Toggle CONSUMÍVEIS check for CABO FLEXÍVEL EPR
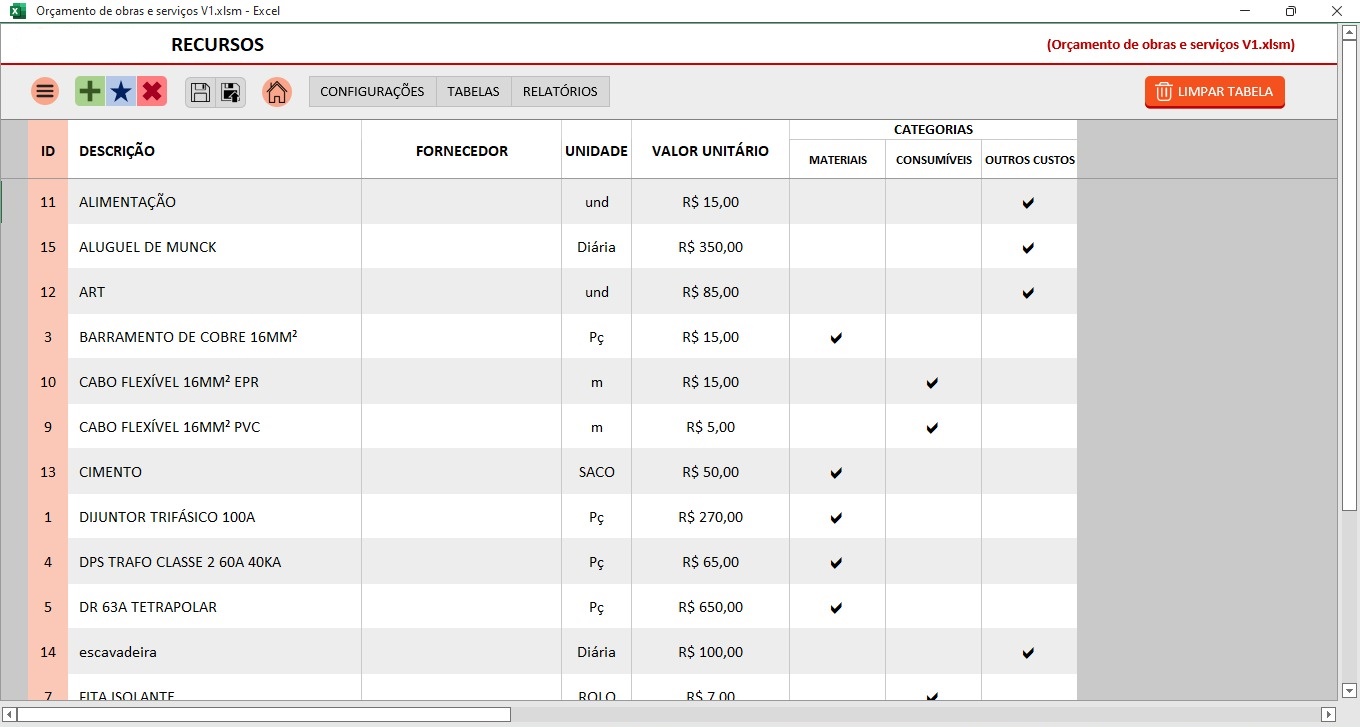 (x=932, y=383)
